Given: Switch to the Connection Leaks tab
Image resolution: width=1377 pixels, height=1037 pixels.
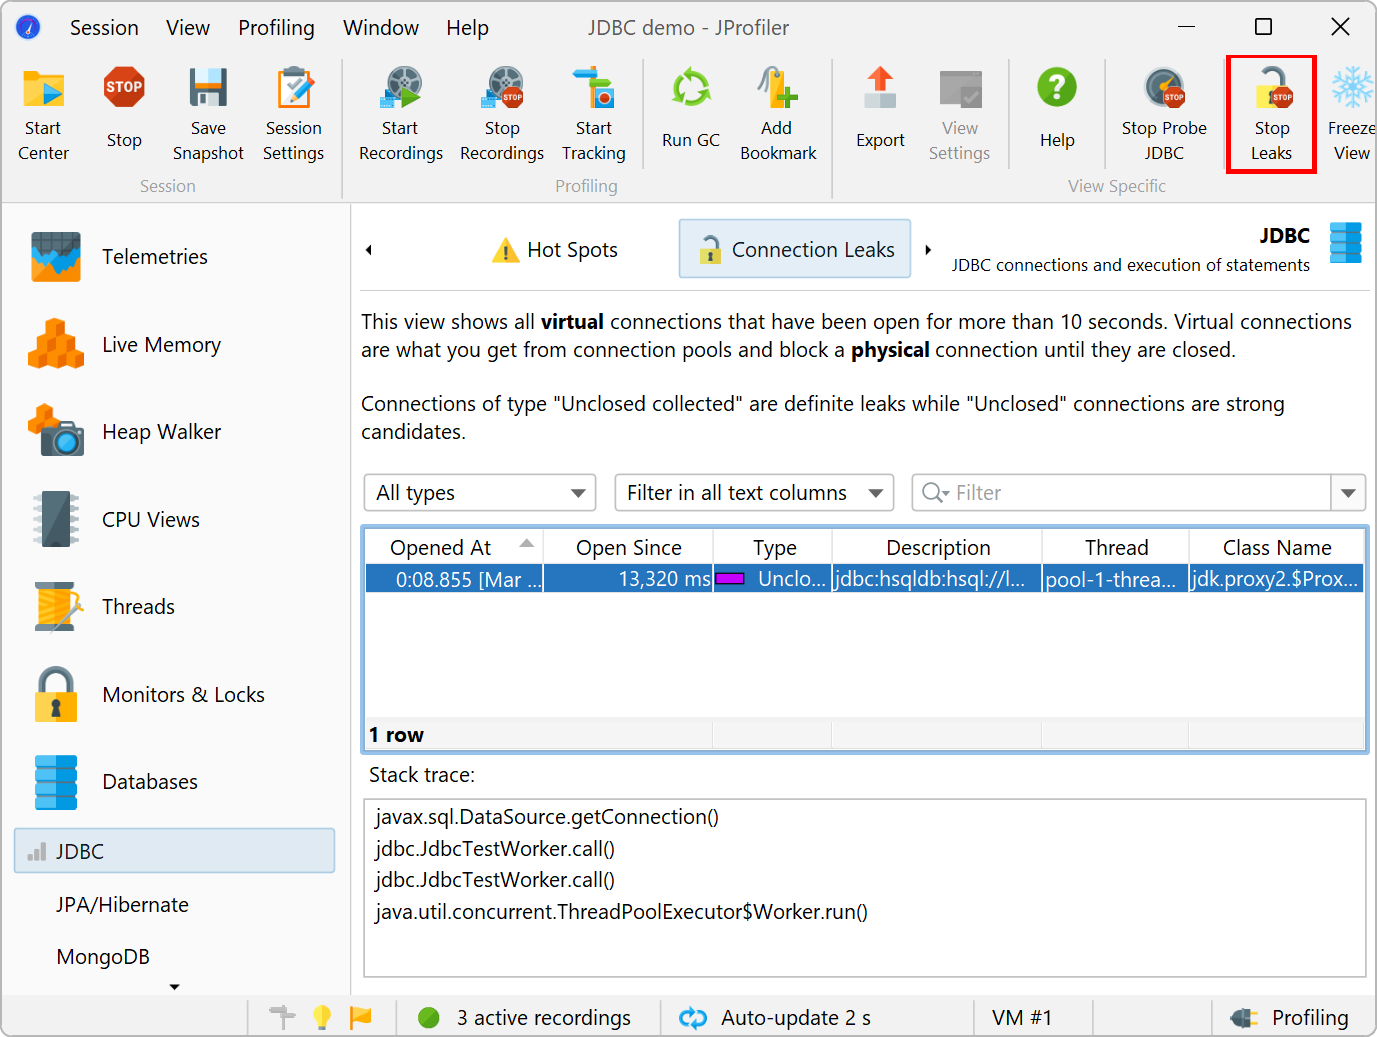Looking at the screenshot, I should click(x=795, y=249).
